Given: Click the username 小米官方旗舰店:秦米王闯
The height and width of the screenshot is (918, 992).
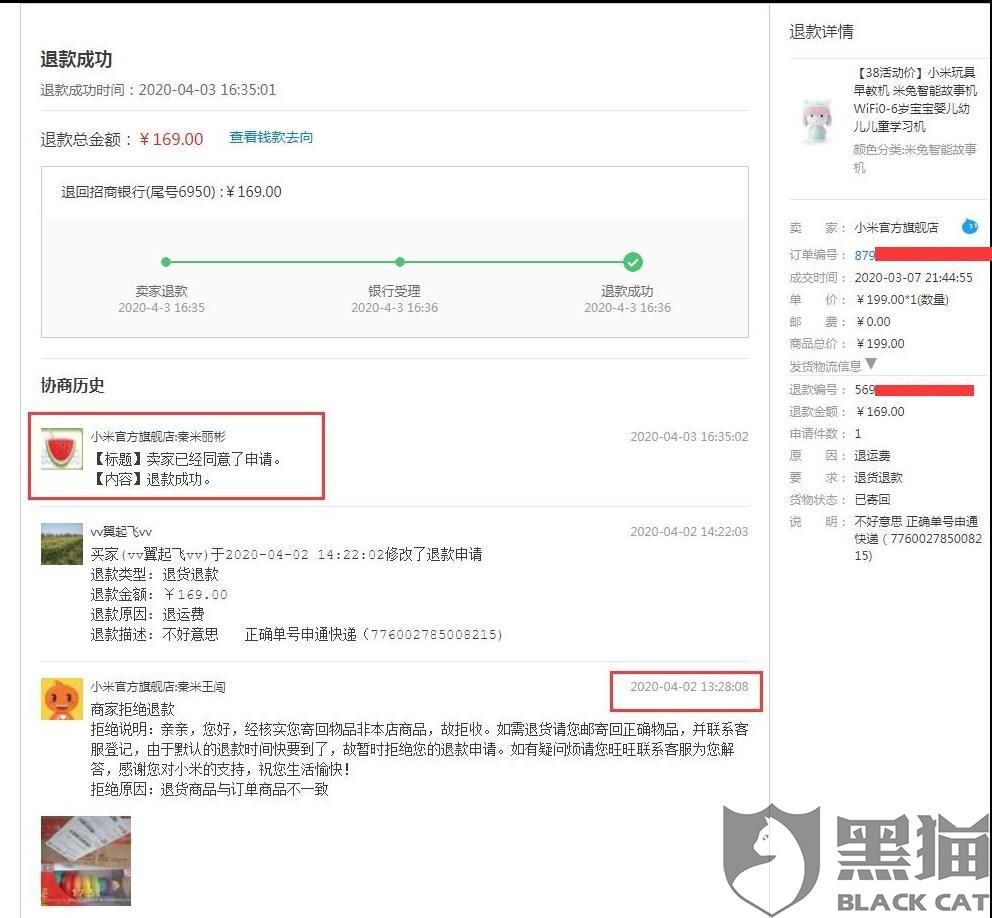Looking at the screenshot, I should coord(158,686).
